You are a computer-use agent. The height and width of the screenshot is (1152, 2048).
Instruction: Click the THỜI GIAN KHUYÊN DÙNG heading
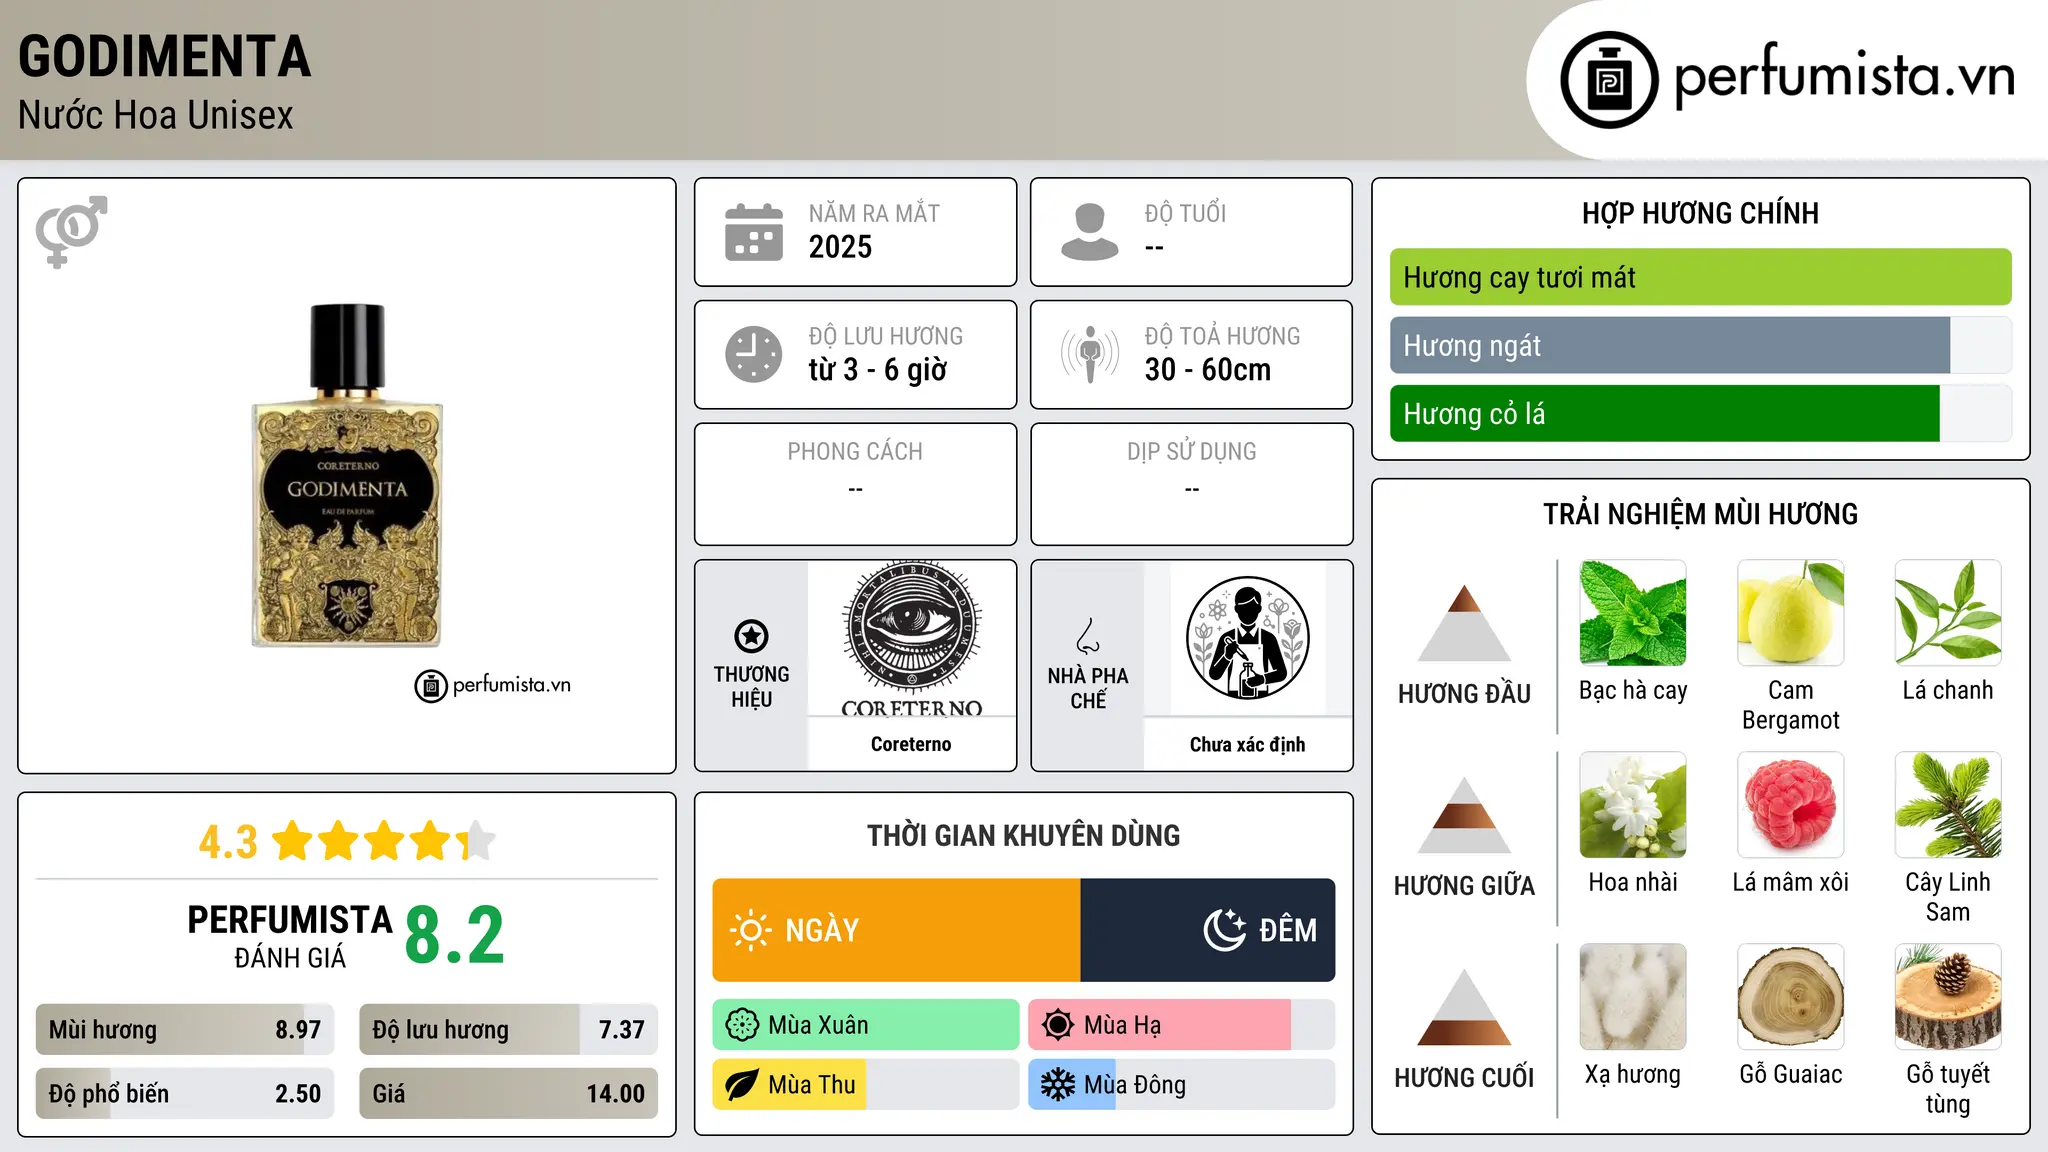[x=1023, y=835]
